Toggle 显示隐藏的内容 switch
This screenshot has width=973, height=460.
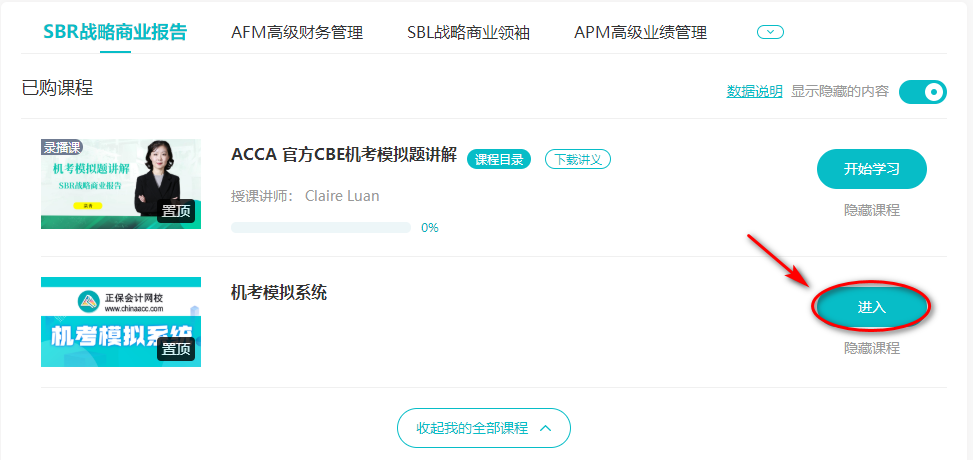[922, 92]
